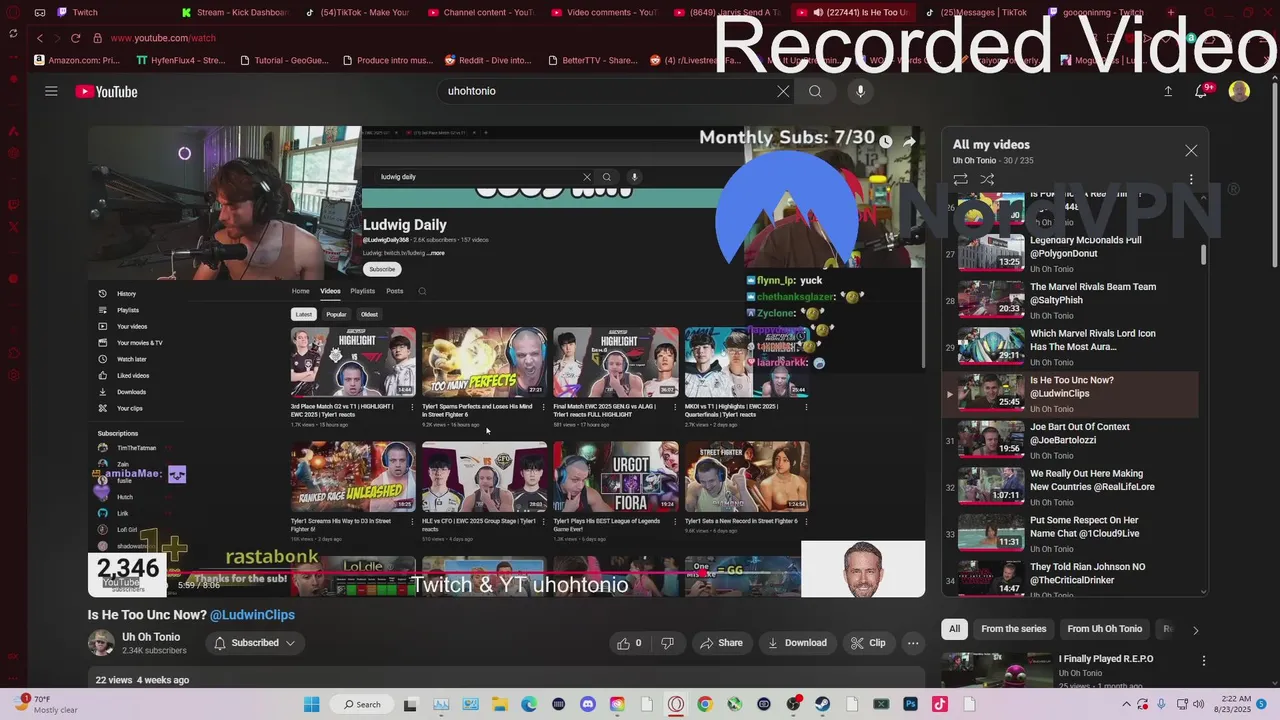Open Photoshop from taskbar
Screen dimensions: 1280x720
click(910, 704)
